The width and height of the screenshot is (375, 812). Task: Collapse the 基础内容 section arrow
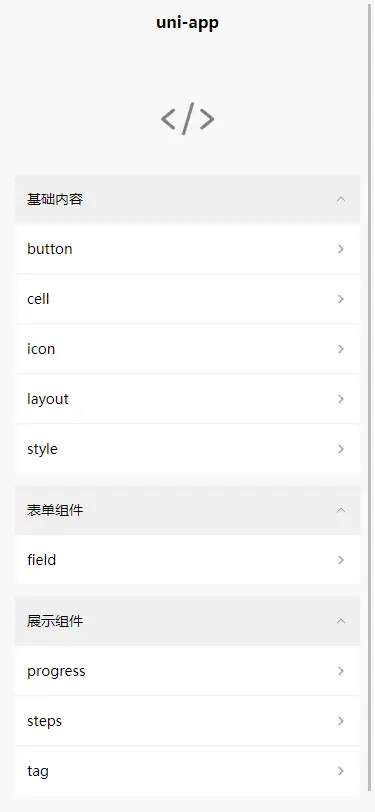pyautogui.click(x=341, y=199)
